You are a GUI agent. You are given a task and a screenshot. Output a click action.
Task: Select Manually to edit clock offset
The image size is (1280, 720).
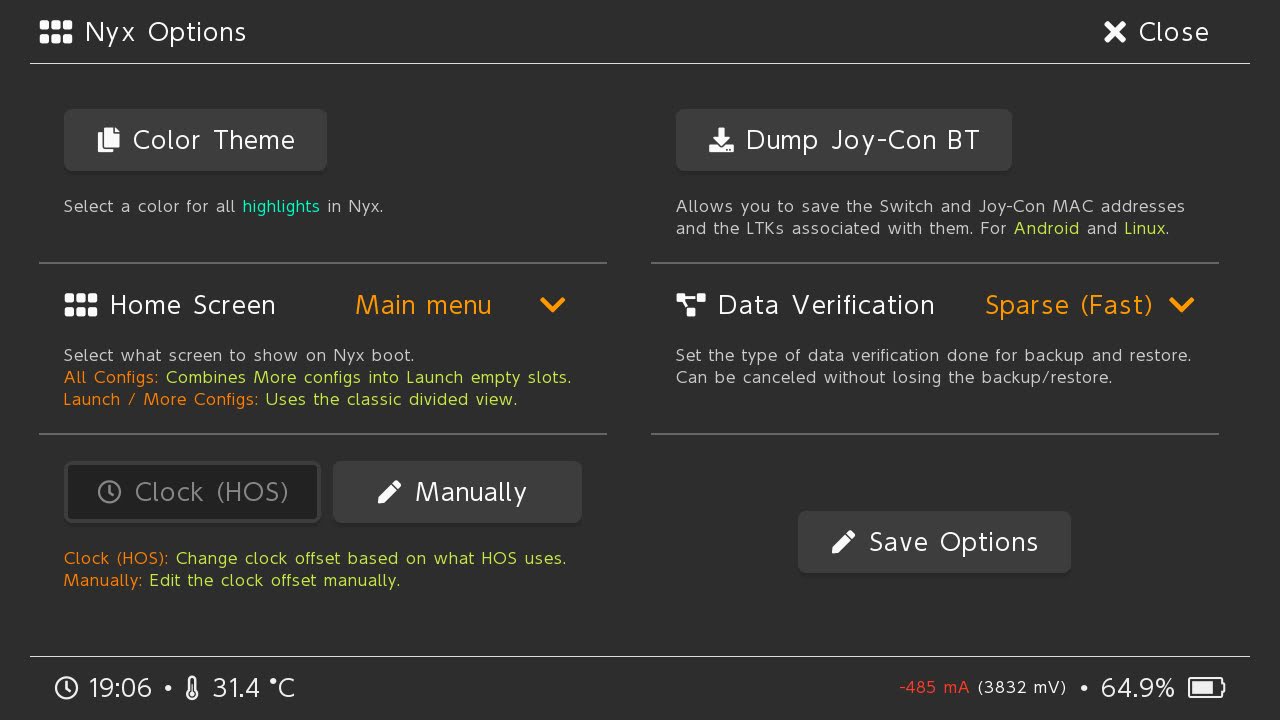[x=457, y=492]
